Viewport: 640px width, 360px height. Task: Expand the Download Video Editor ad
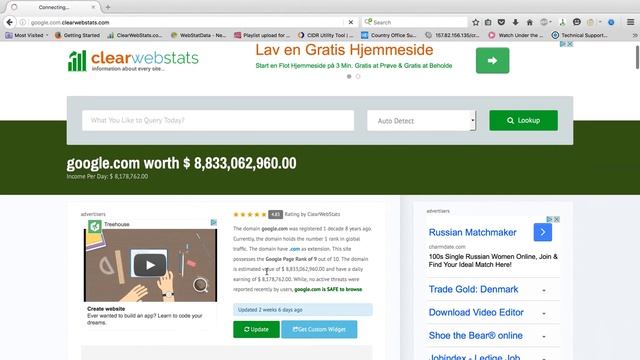coord(544,313)
